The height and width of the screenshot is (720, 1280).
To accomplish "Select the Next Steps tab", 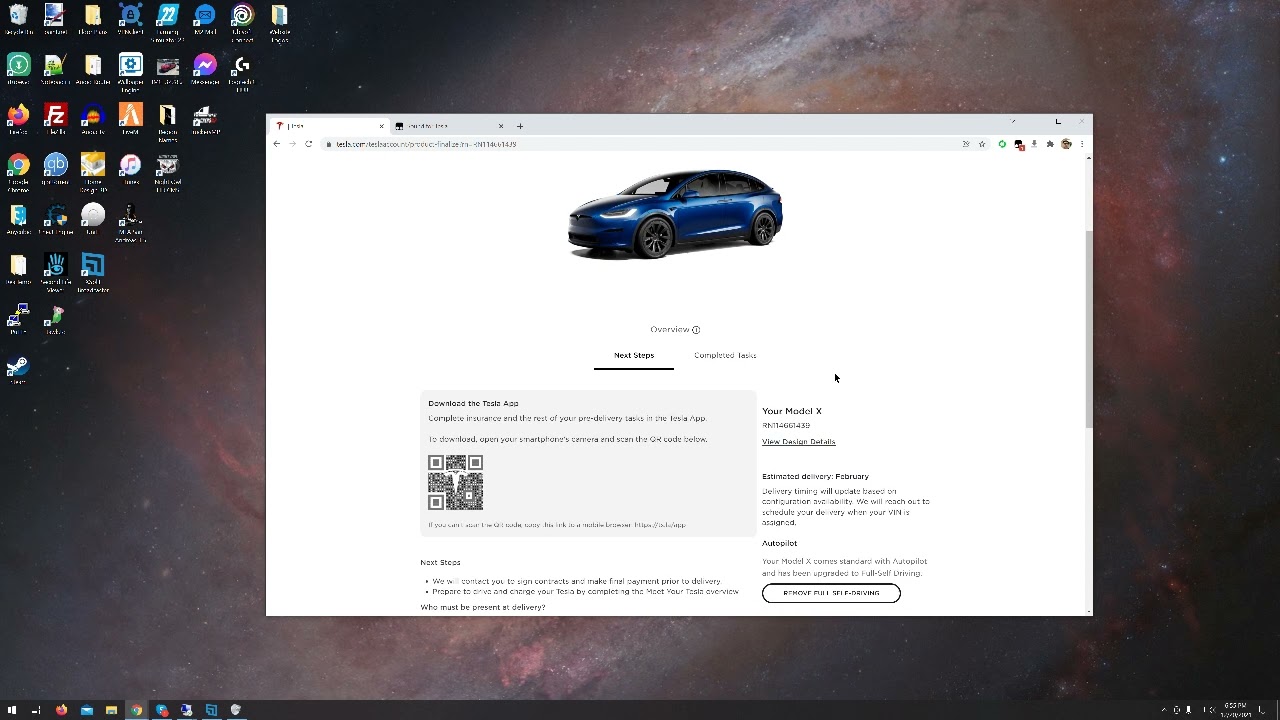I will pyautogui.click(x=634, y=355).
